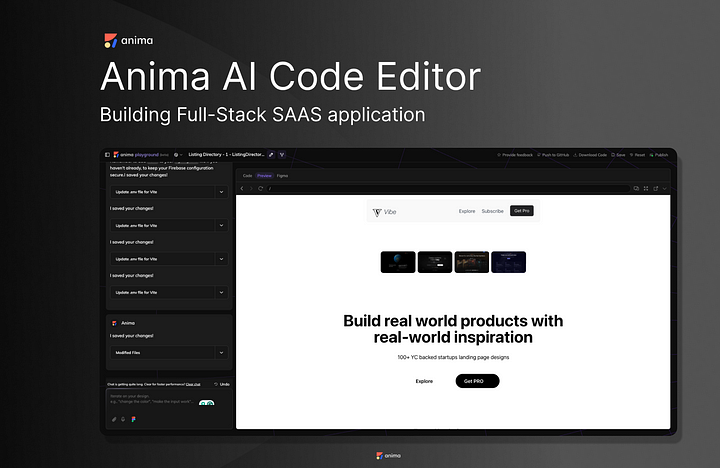The height and width of the screenshot is (468, 720).
Task: Click the preview URL address field
Action: click(x=448, y=188)
